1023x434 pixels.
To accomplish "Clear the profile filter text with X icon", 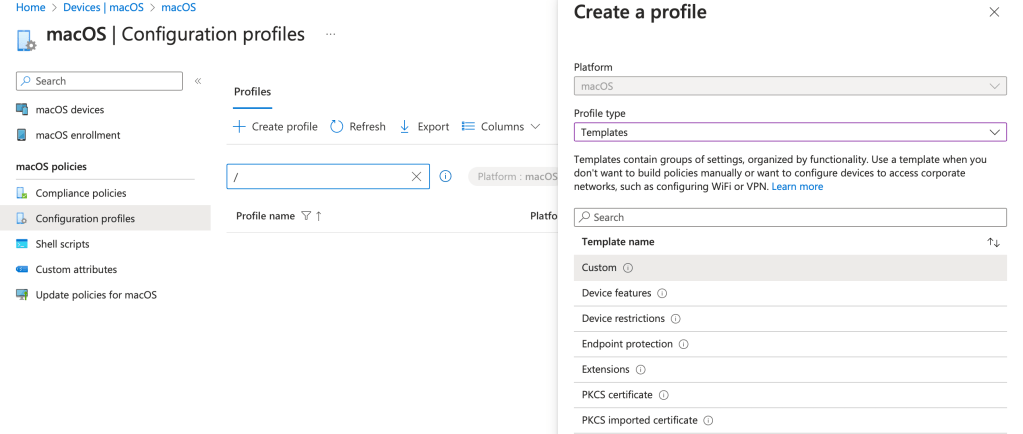I will coord(417,177).
